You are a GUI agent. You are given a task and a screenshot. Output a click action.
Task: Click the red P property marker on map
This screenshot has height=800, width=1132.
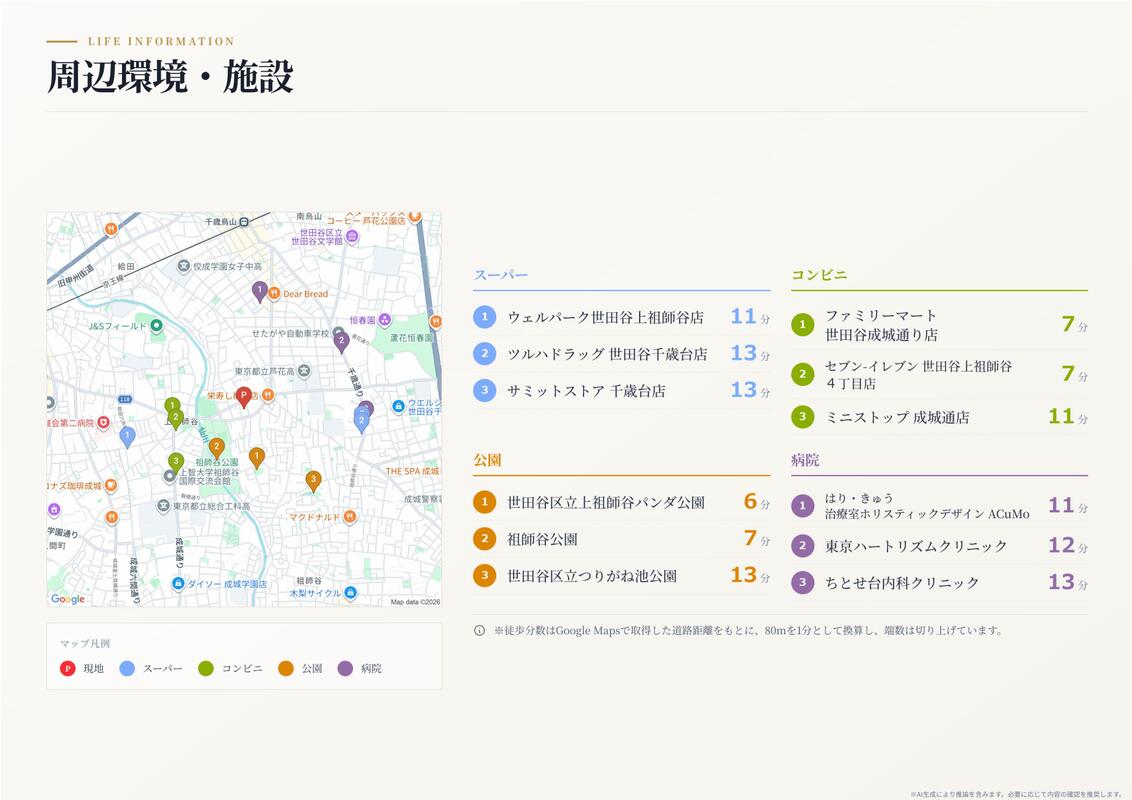point(244,396)
